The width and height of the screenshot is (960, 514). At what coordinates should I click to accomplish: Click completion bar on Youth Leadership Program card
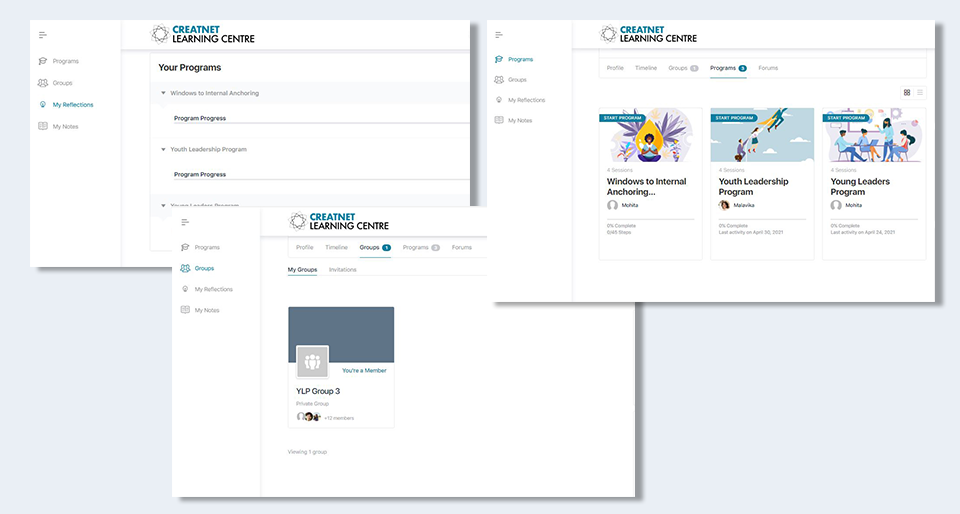(762, 219)
